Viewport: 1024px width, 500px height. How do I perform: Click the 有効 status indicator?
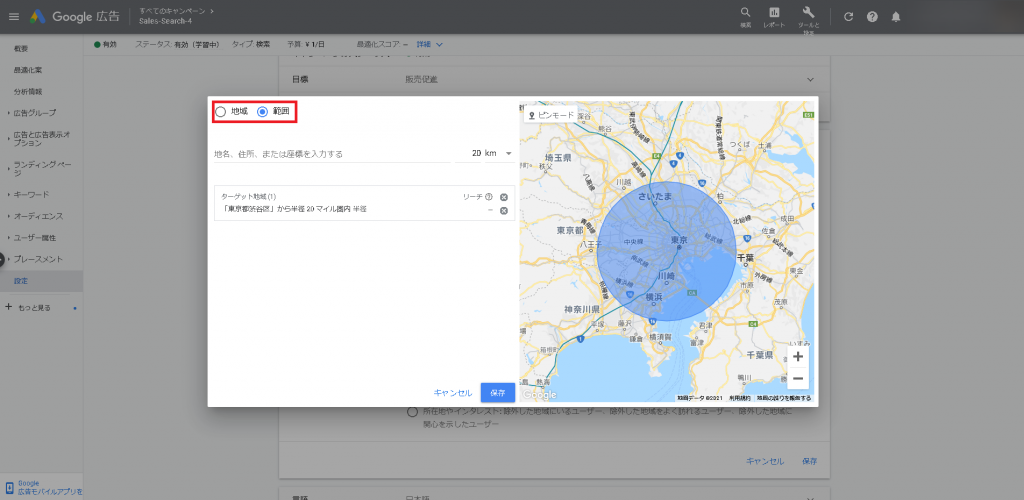(x=105, y=44)
